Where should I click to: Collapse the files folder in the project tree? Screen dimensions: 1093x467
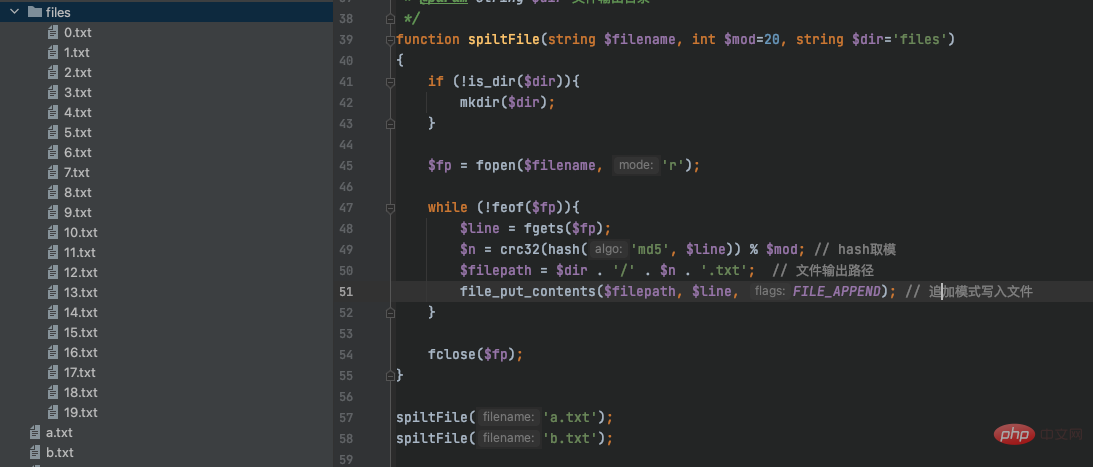14,12
